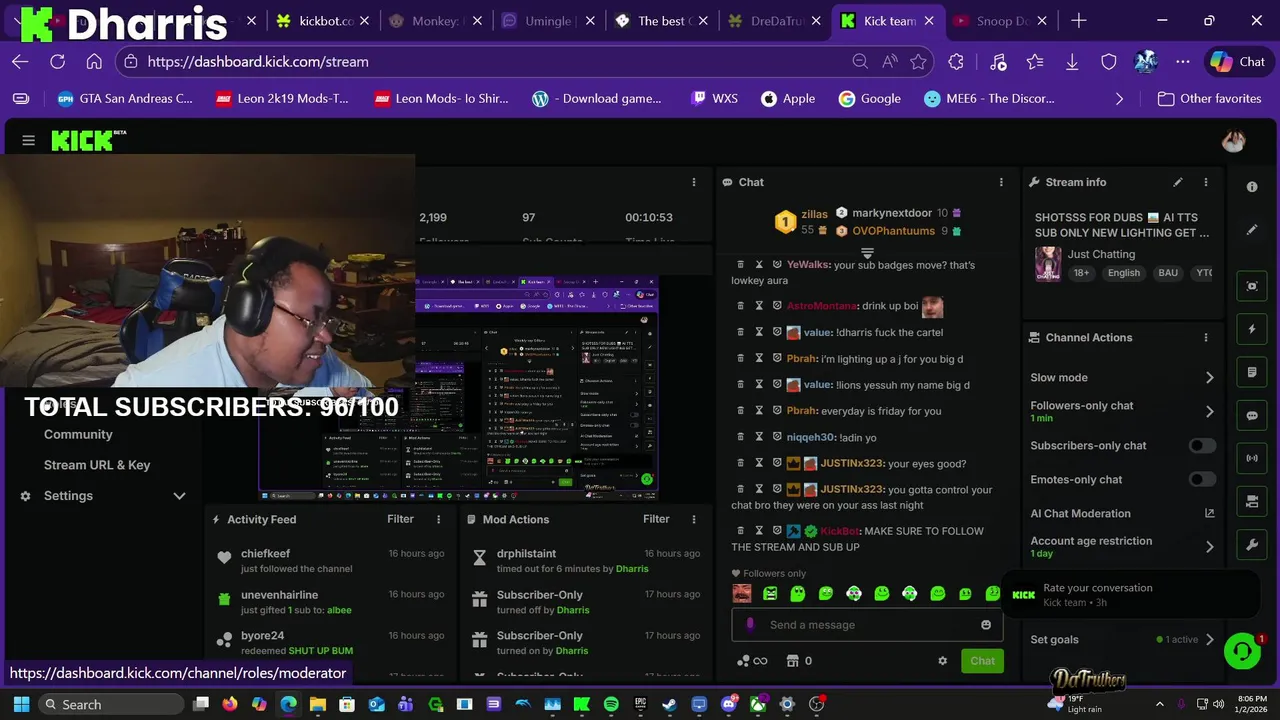Open Steam from taskbar

[x=669, y=704]
